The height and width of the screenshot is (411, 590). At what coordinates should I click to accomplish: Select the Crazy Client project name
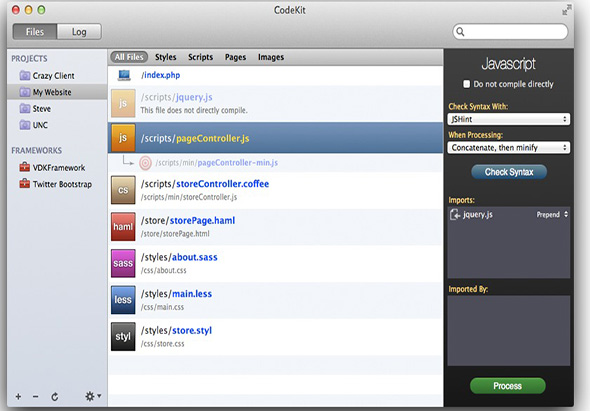point(53,76)
